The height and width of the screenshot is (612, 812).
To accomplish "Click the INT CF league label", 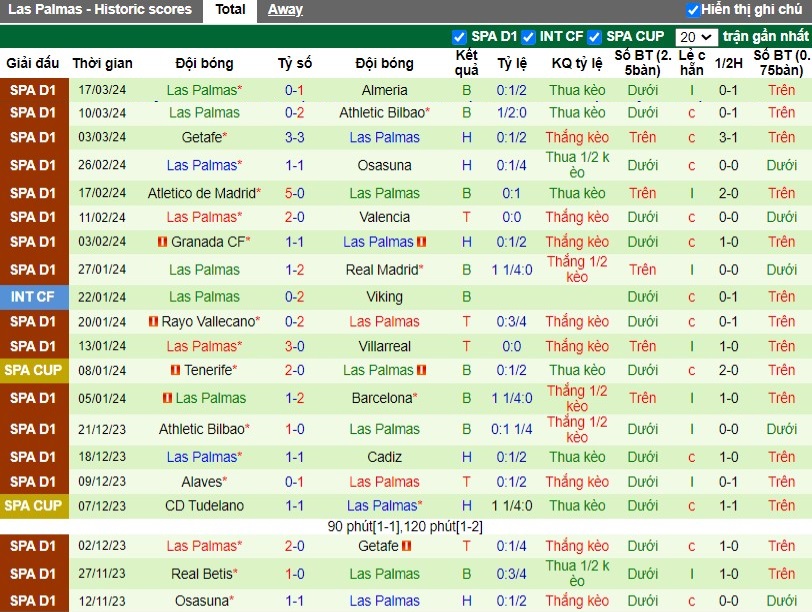I will coord(32,297).
